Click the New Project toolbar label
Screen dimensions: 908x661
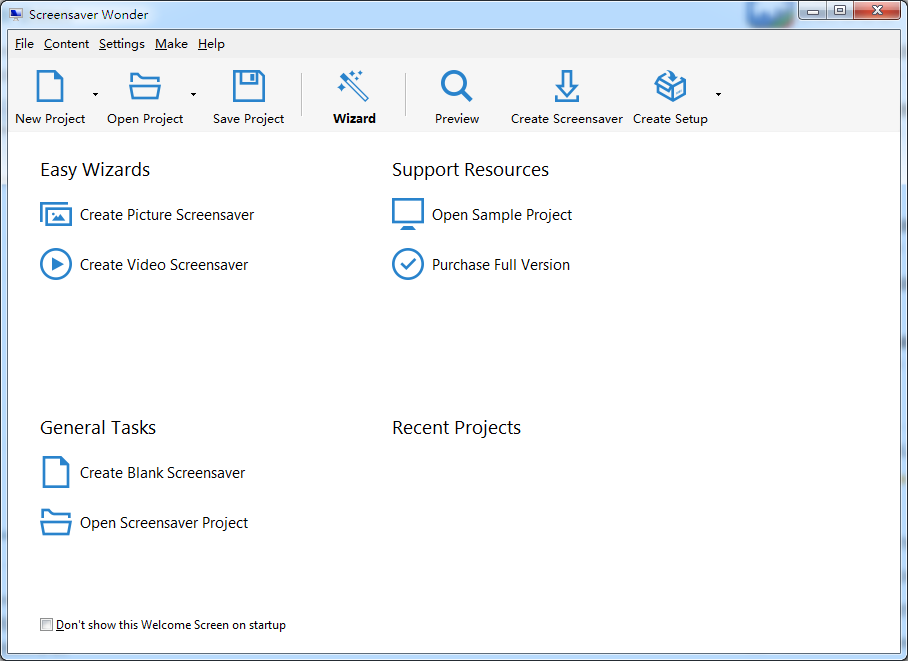point(50,119)
